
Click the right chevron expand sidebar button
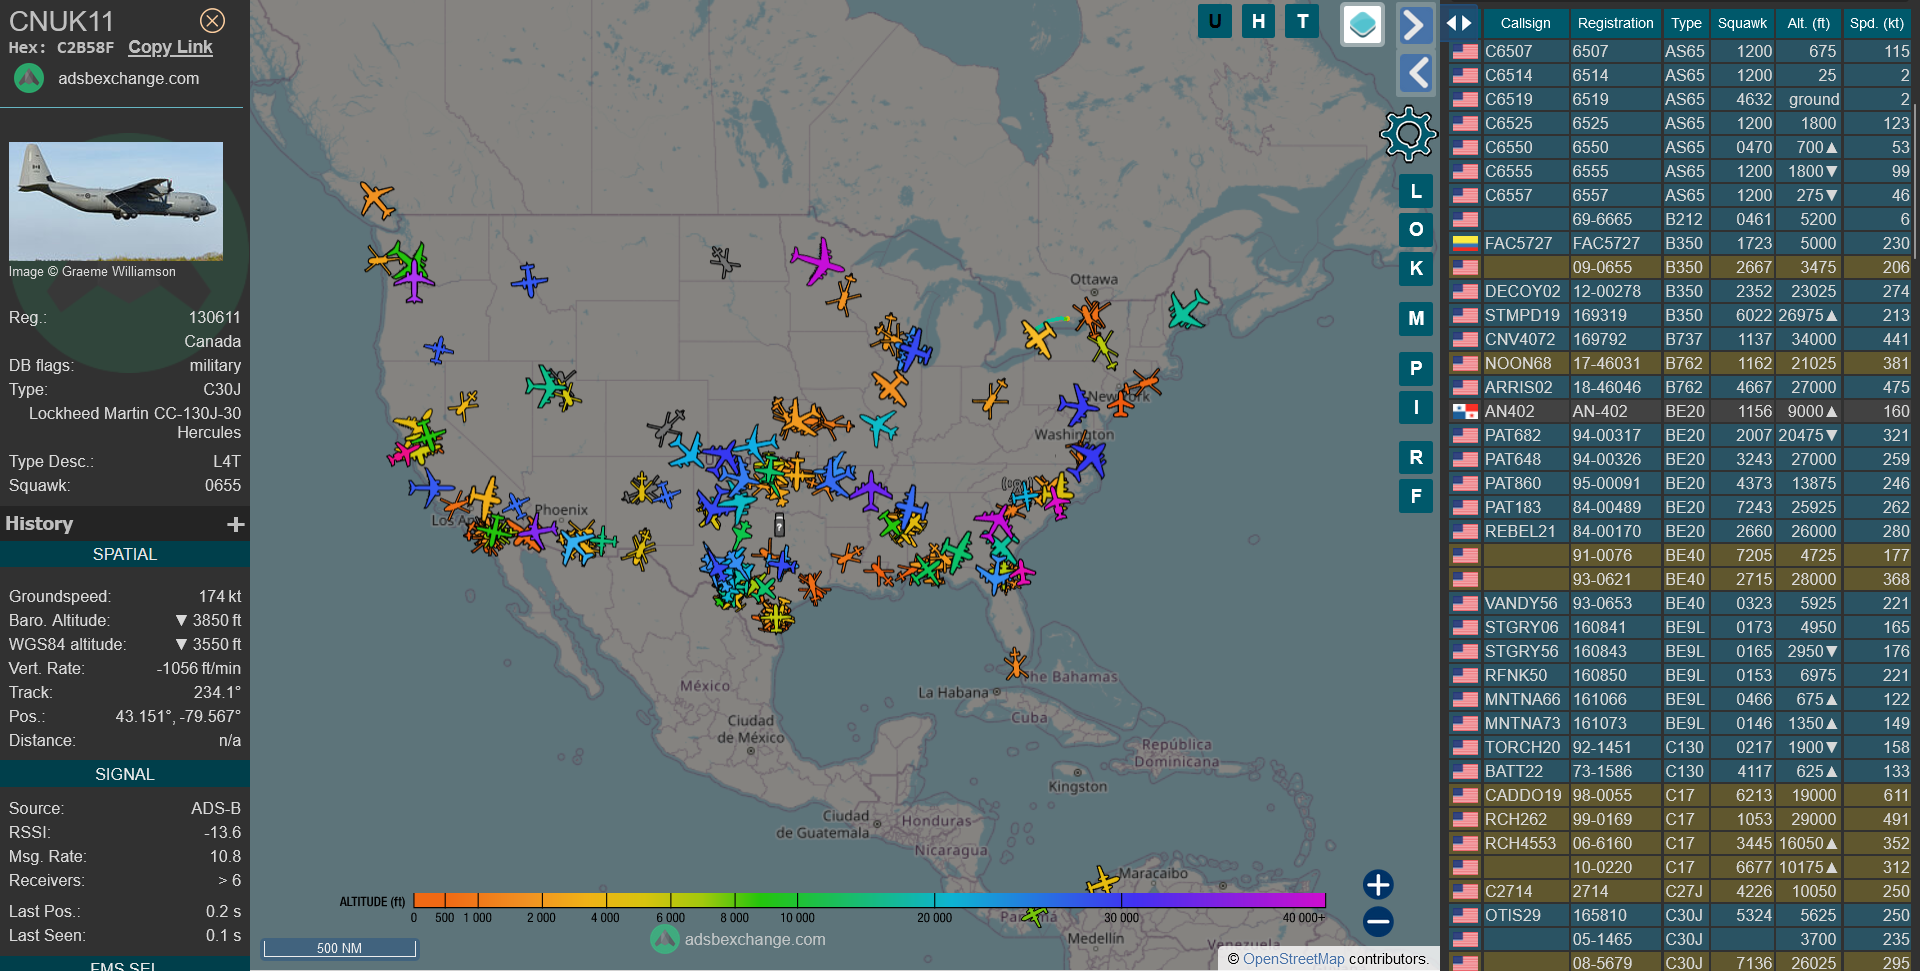pos(1414,25)
